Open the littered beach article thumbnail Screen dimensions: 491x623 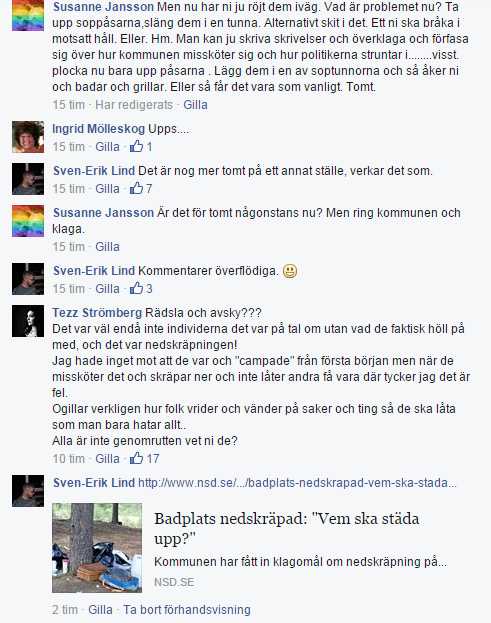coord(97,548)
